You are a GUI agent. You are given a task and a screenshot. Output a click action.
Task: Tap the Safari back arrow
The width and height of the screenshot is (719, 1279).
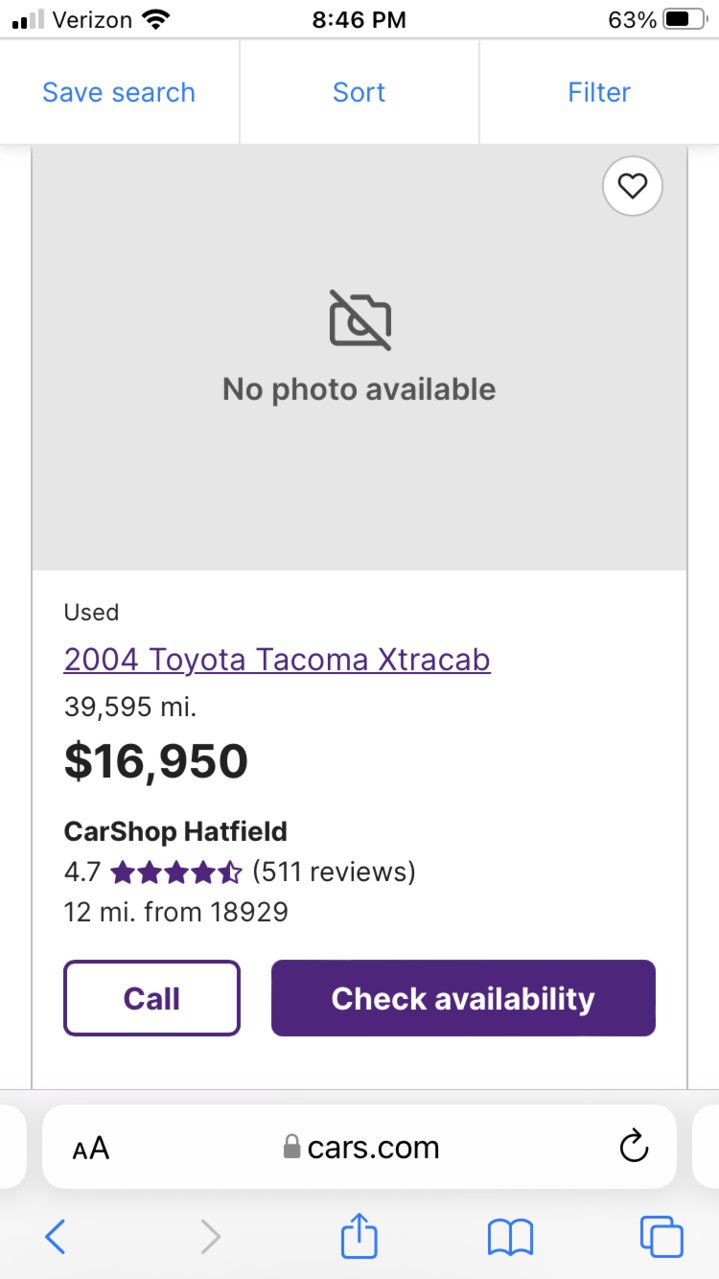(56, 1237)
